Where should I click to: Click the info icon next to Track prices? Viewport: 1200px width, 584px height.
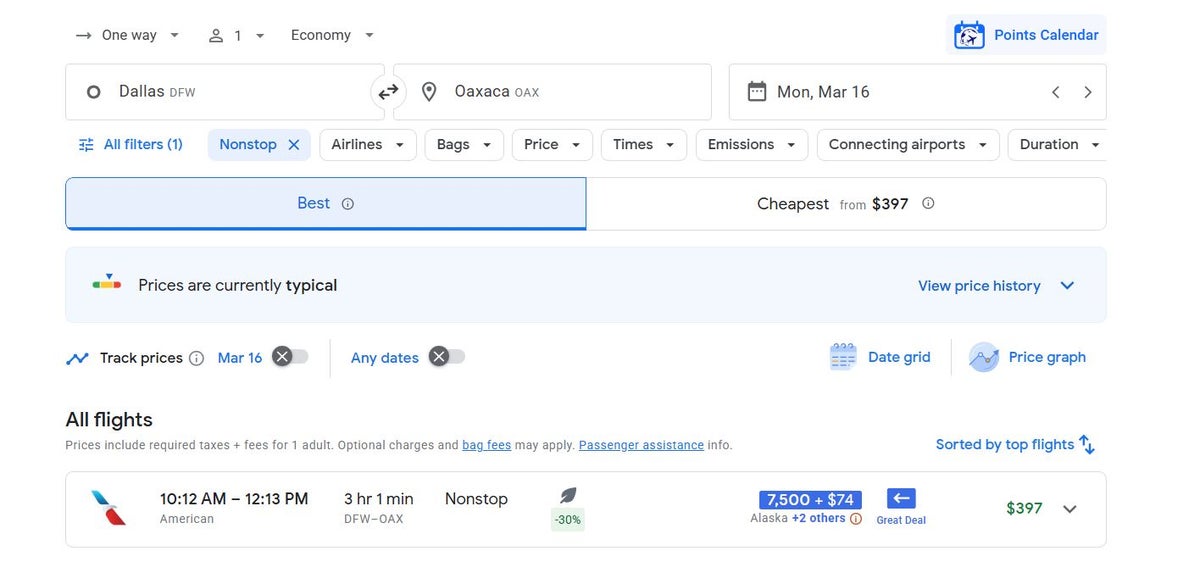tap(196, 358)
